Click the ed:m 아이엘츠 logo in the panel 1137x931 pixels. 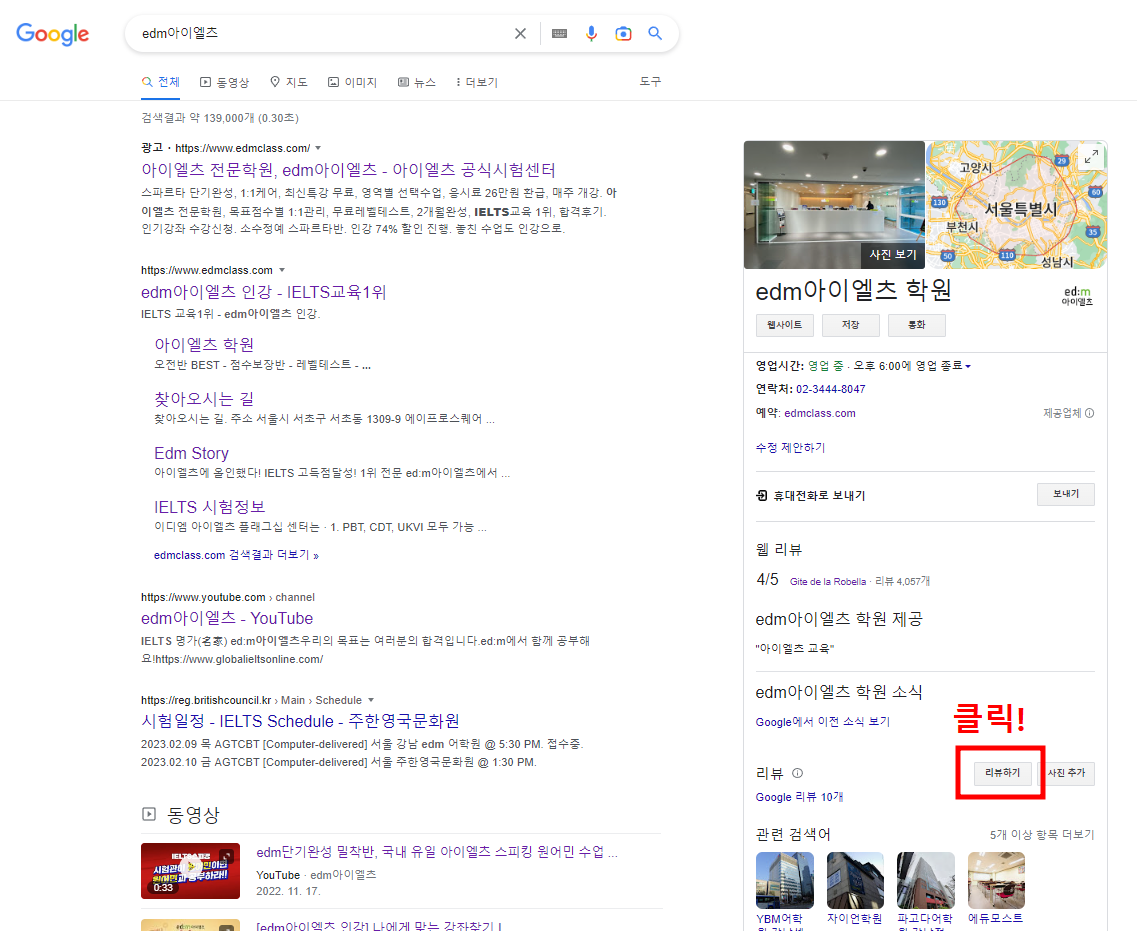(1078, 295)
